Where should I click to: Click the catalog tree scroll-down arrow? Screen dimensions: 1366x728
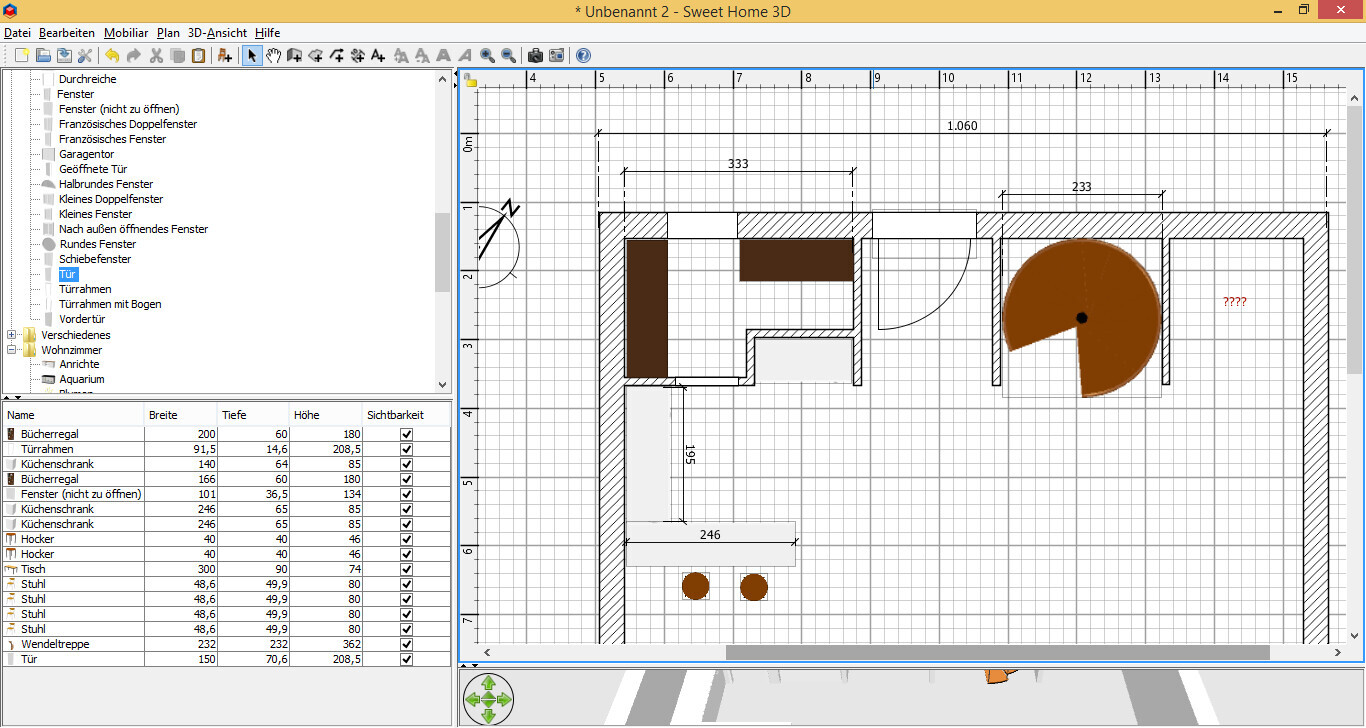click(442, 384)
